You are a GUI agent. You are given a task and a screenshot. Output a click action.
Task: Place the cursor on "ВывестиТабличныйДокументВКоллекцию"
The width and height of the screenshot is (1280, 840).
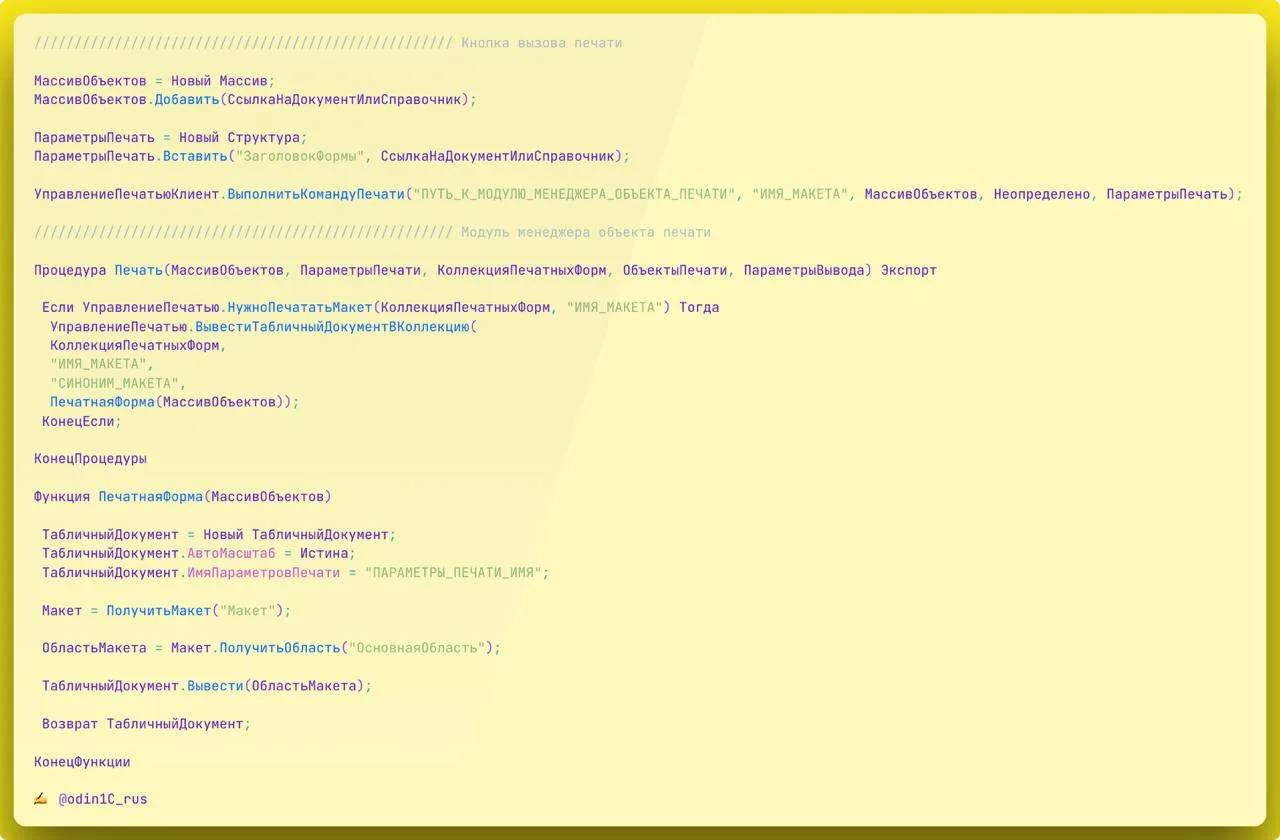click(x=332, y=327)
